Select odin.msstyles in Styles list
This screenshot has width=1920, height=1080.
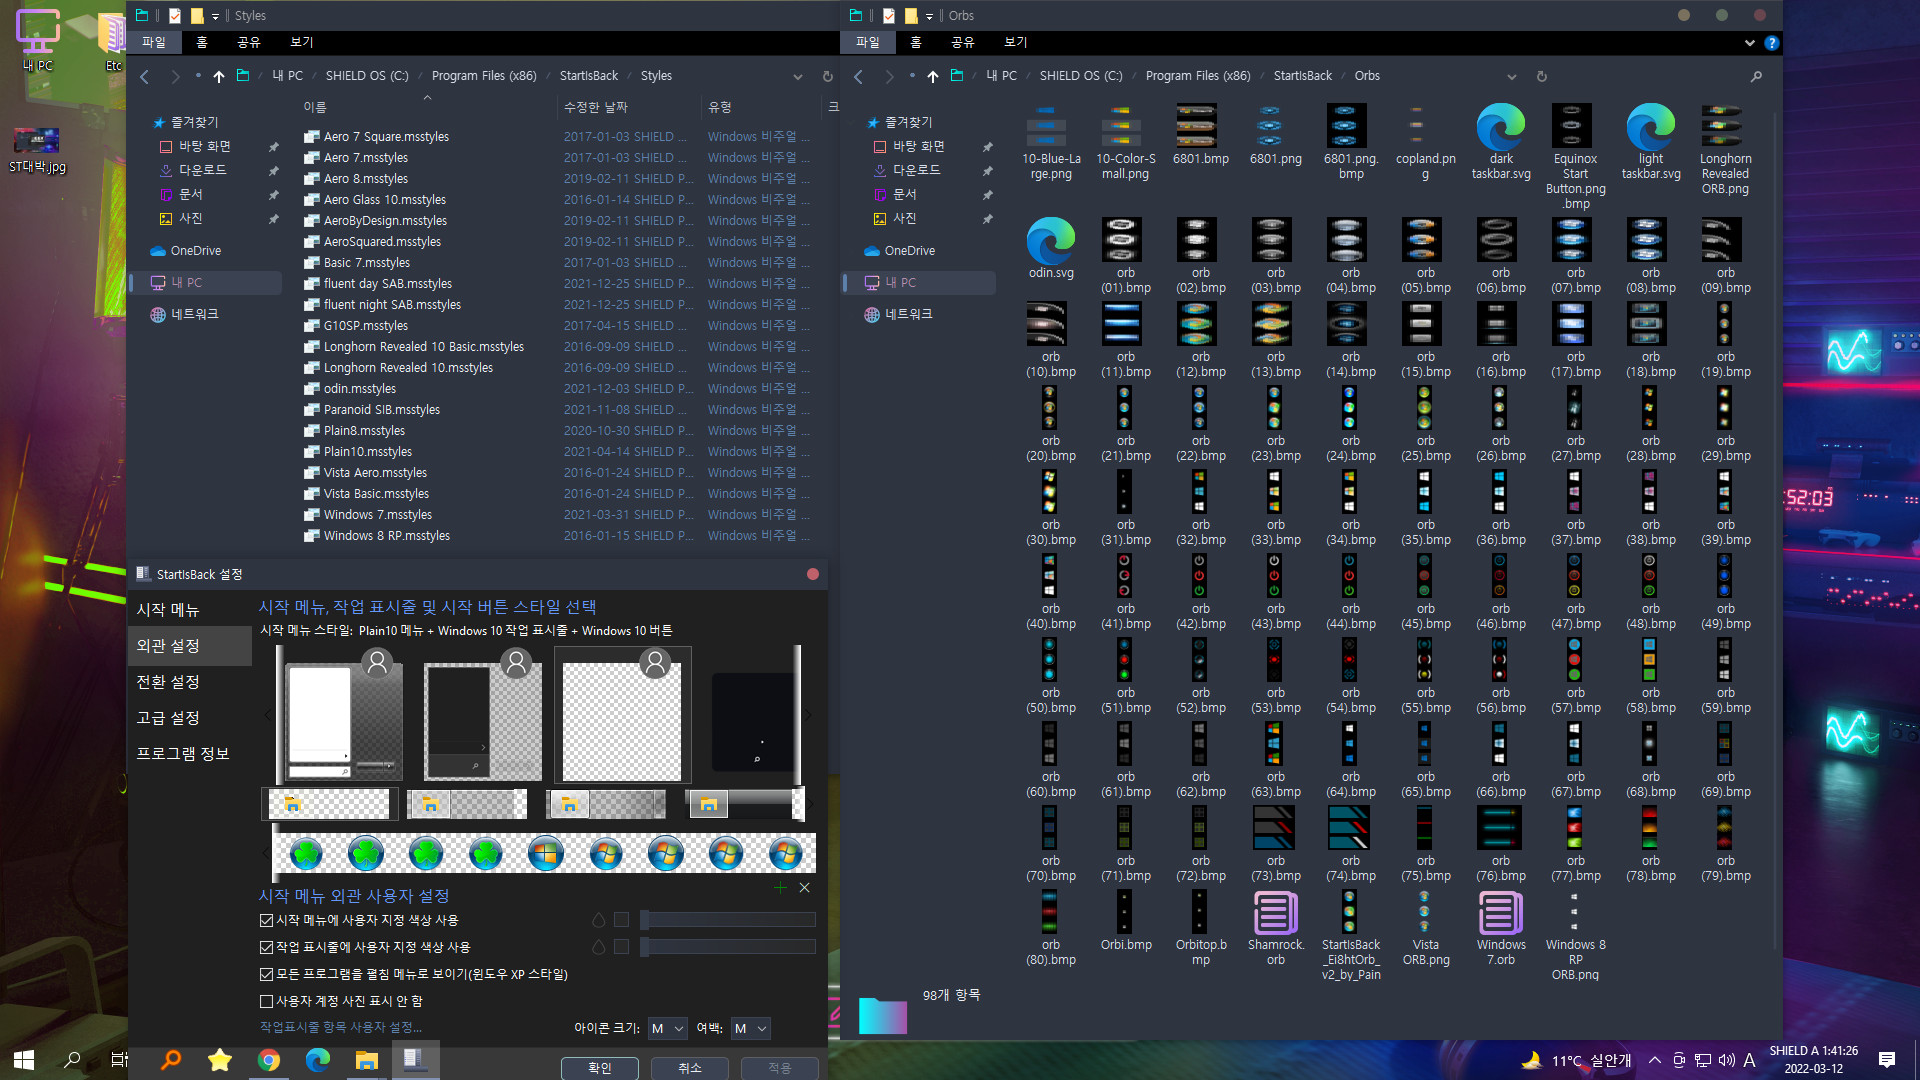(x=360, y=389)
